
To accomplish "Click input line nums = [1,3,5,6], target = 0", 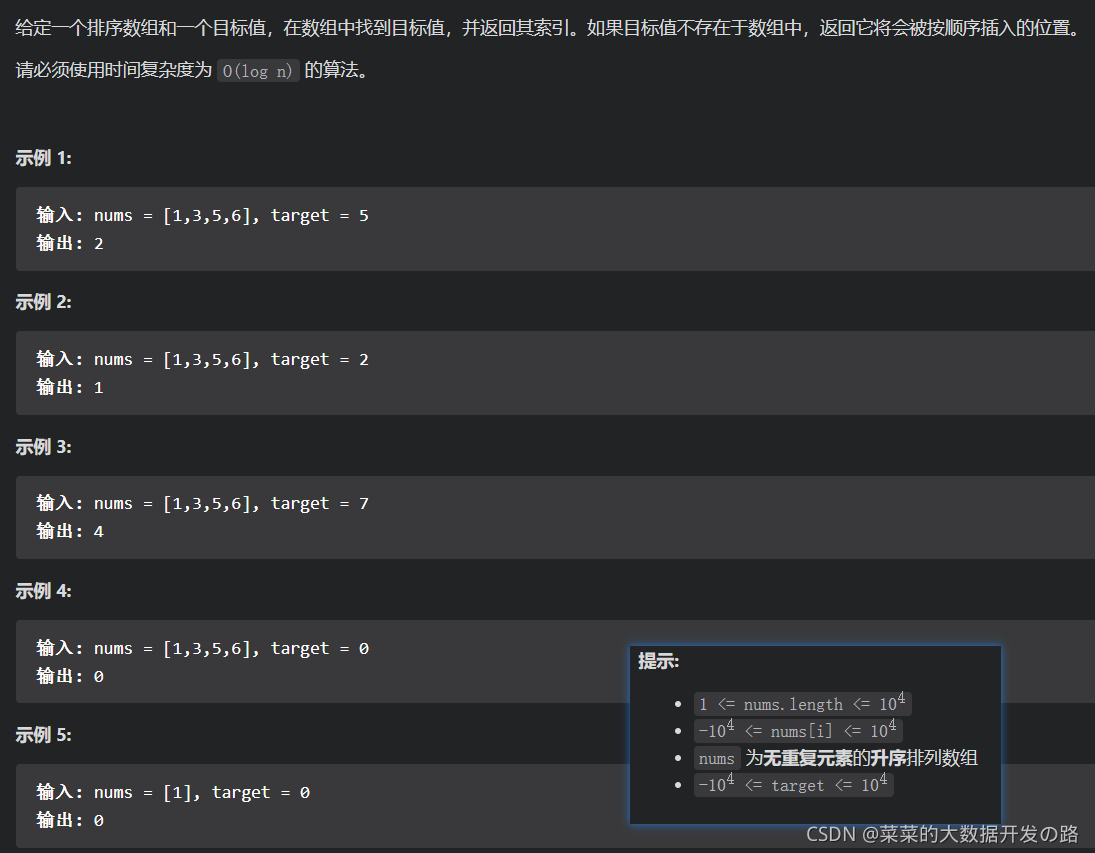I will pyautogui.click(x=203, y=648).
